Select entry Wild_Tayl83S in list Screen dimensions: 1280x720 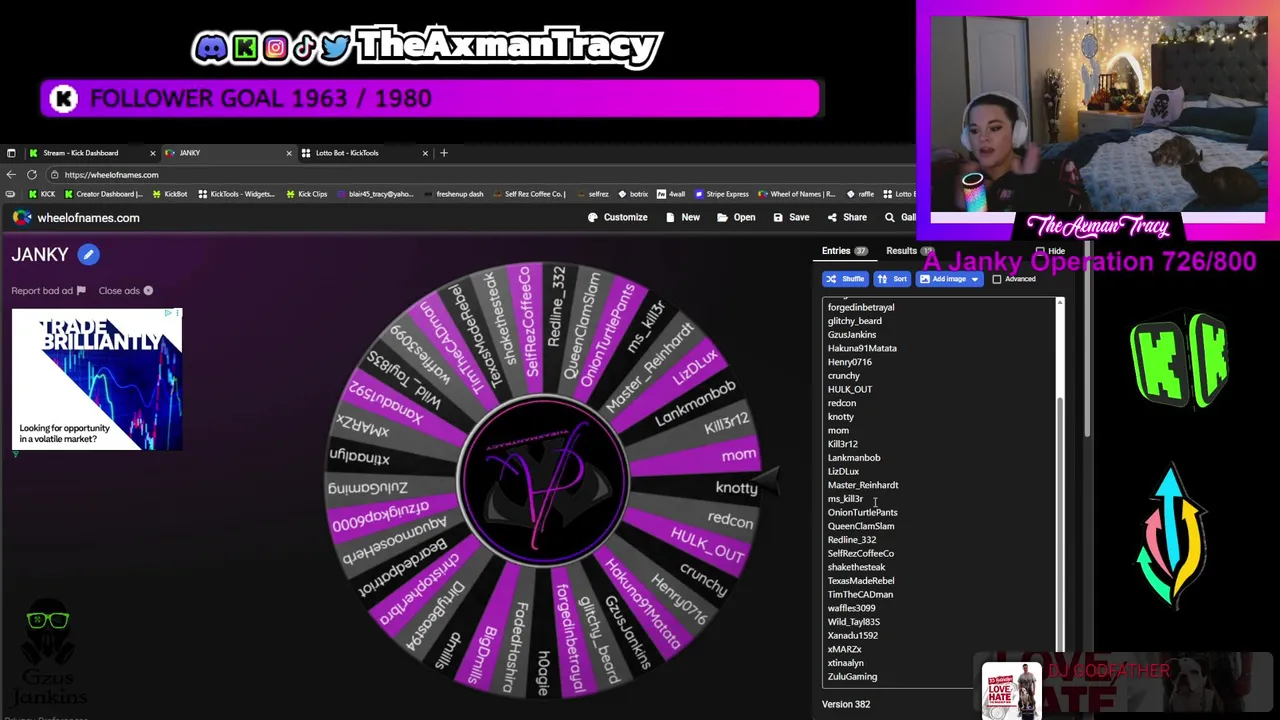pos(854,621)
